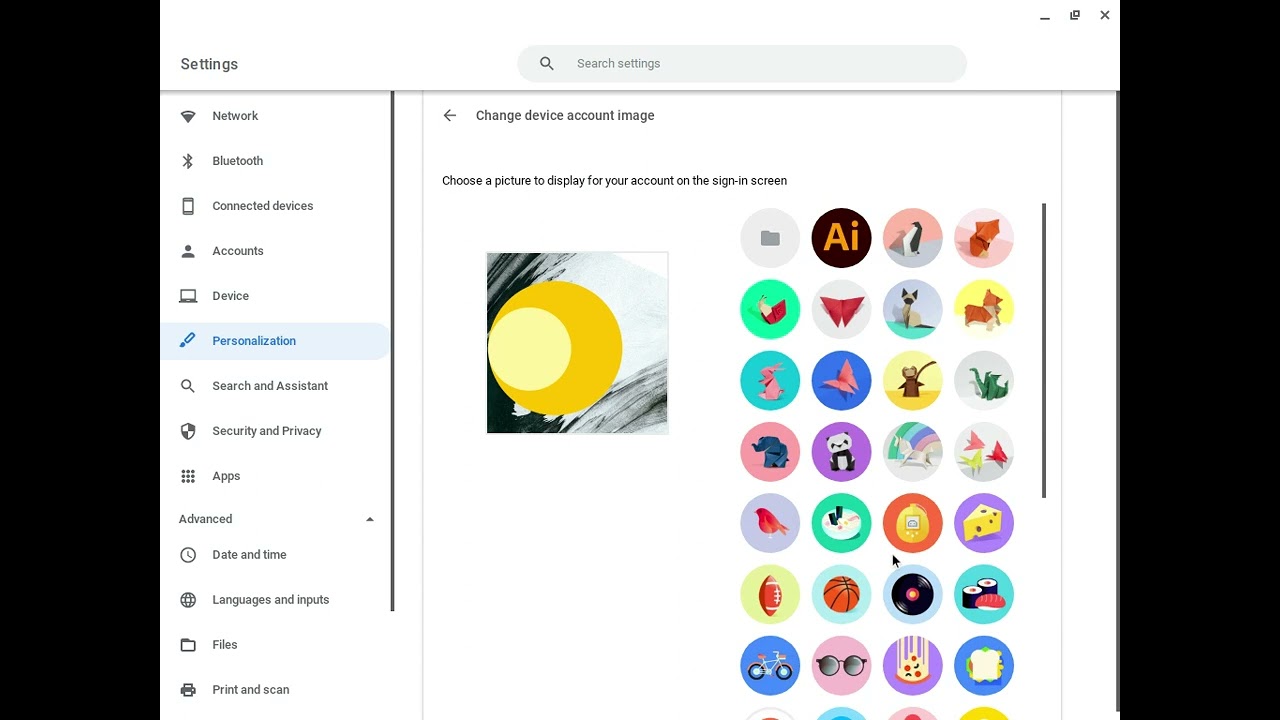1280x720 pixels.
Task: Choose the sunglasses avatar
Action: 841,666
